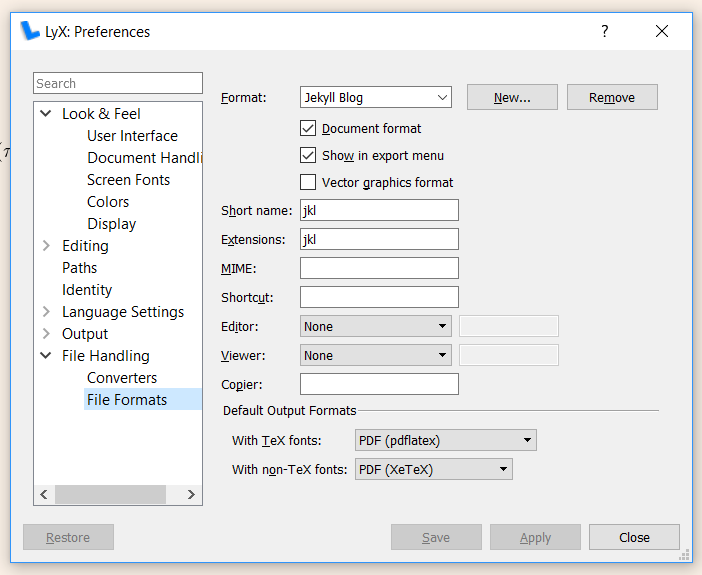Click the Remove button
Viewport: 702px width, 575px height.
[612, 97]
